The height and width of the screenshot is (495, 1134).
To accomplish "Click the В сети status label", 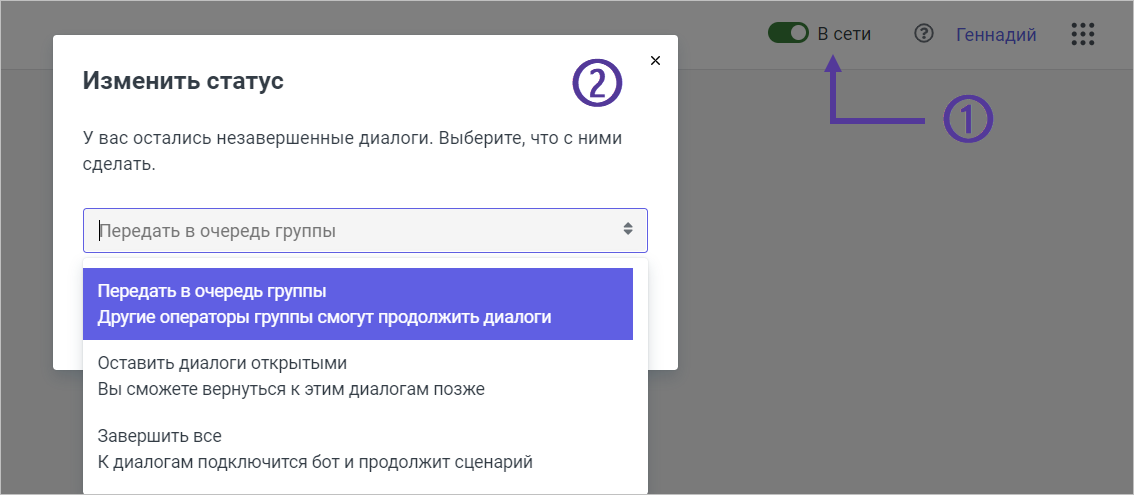I will (844, 34).
